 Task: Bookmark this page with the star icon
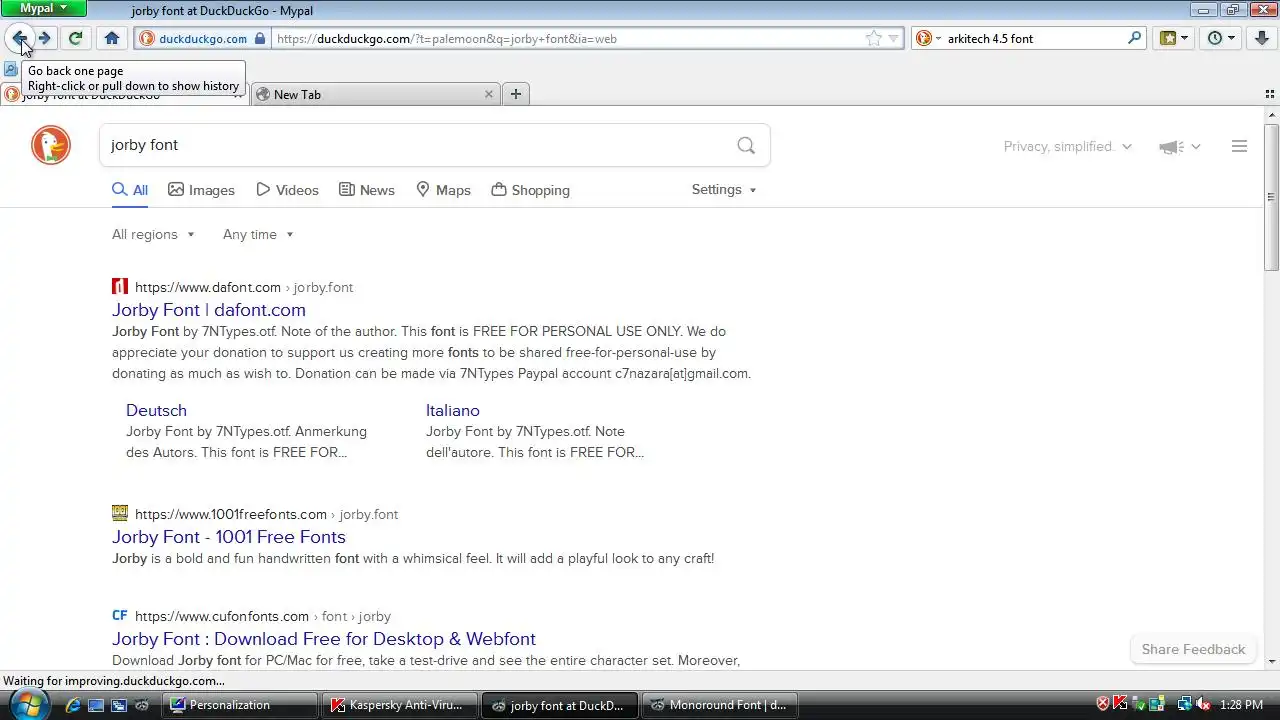(x=874, y=38)
